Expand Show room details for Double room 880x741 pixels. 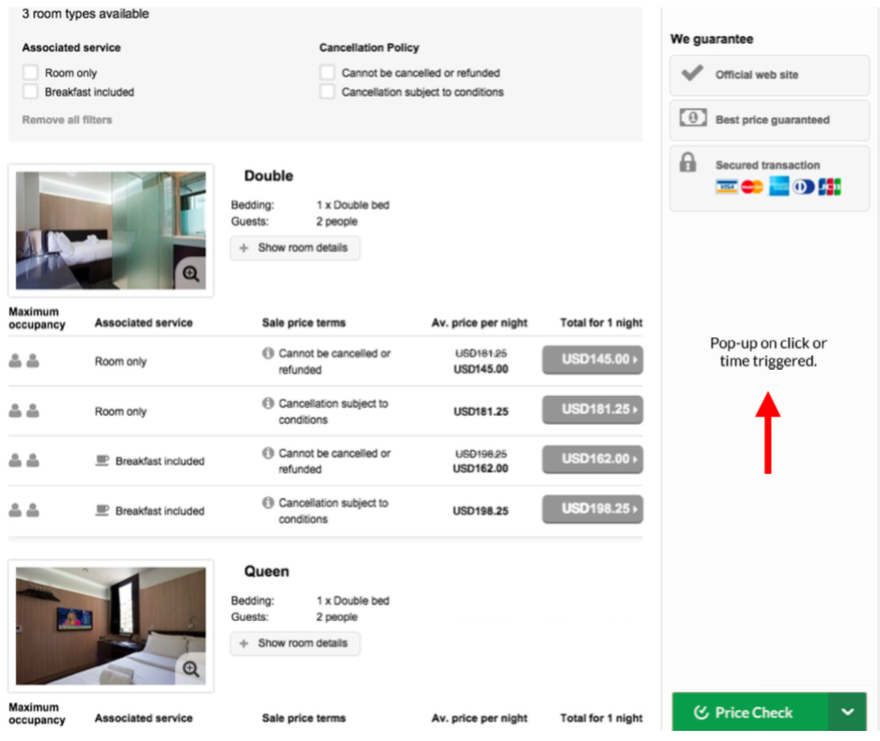click(x=295, y=248)
